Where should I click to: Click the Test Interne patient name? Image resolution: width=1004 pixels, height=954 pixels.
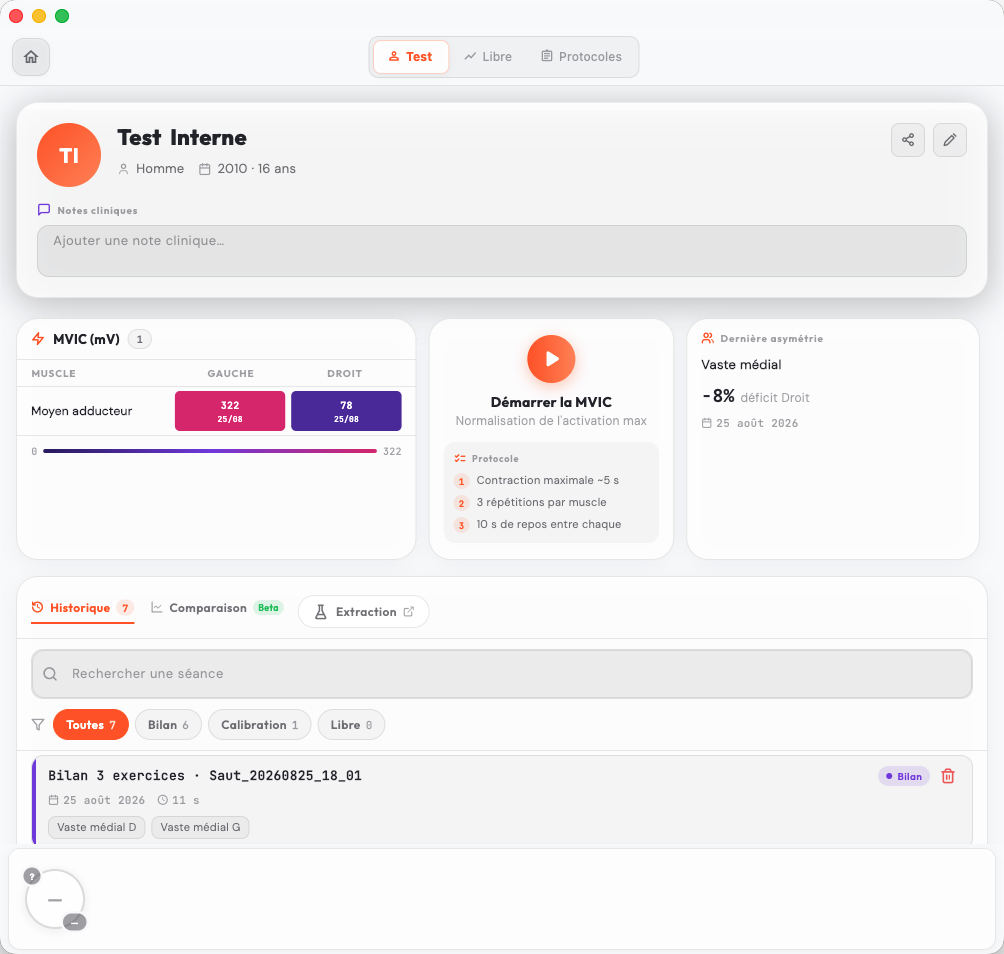(182, 138)
